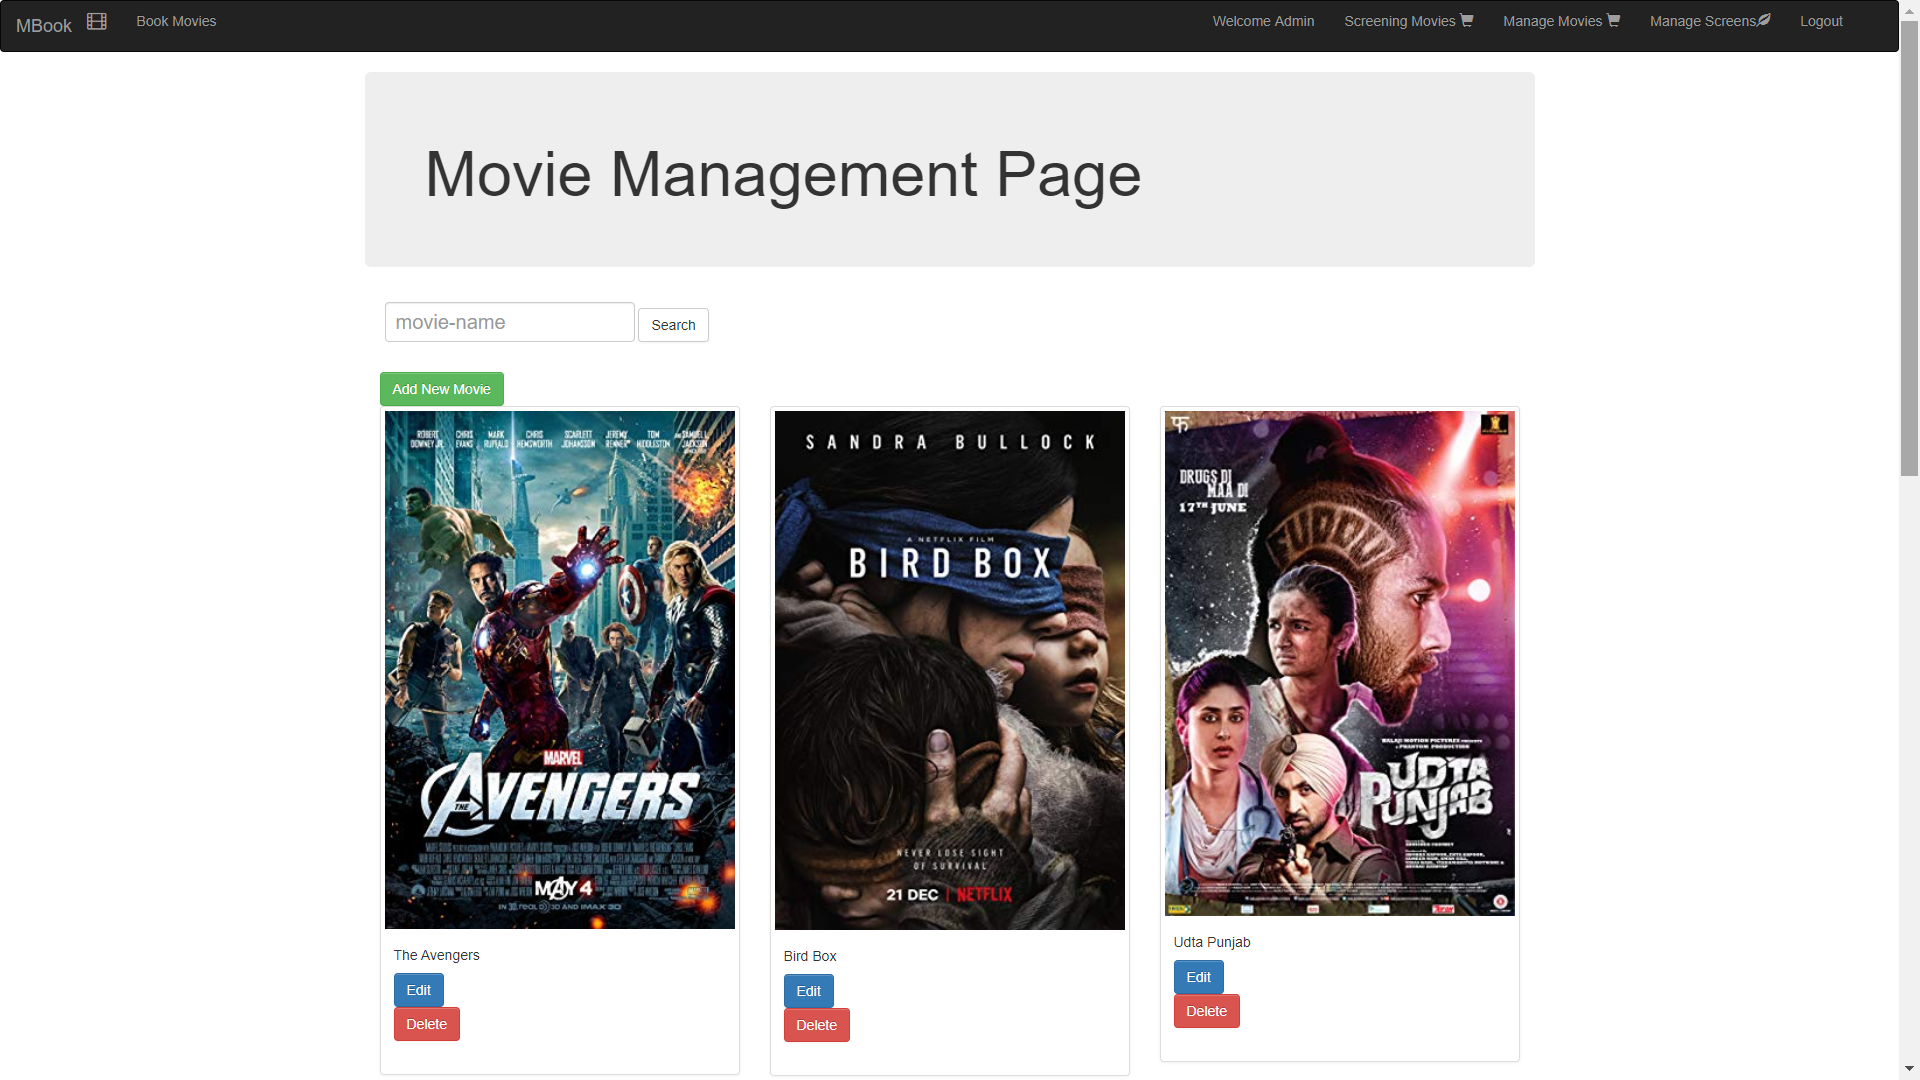This screenshot has width=1920, height=1080.
Task: Click the scrollbar up arrow
Action: pyautogui.click(x=1909, y=9)
